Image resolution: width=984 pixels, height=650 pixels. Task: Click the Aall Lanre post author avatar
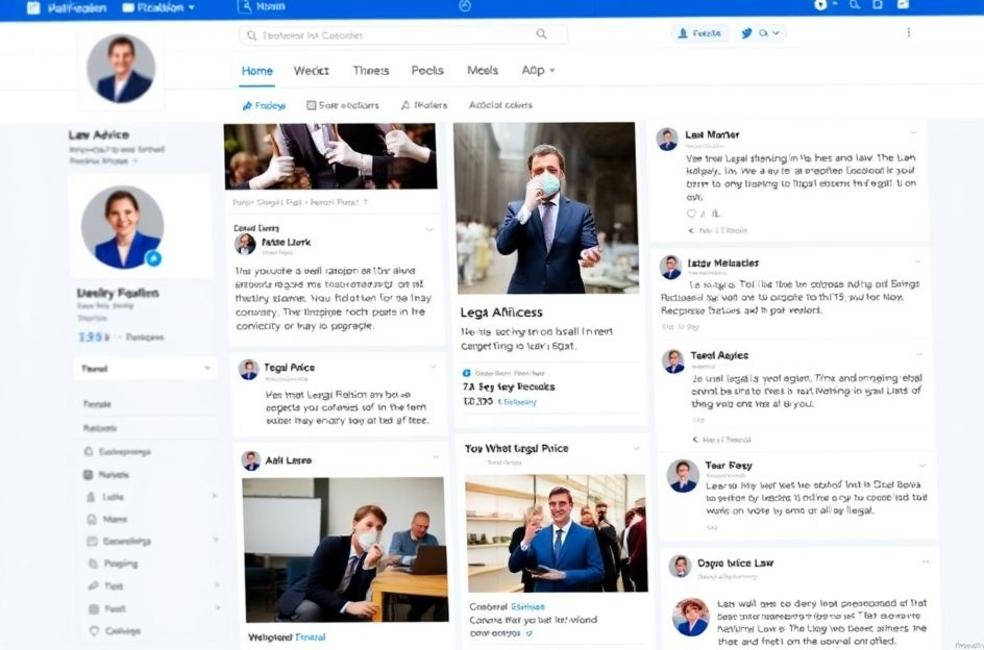coord(251,461)
